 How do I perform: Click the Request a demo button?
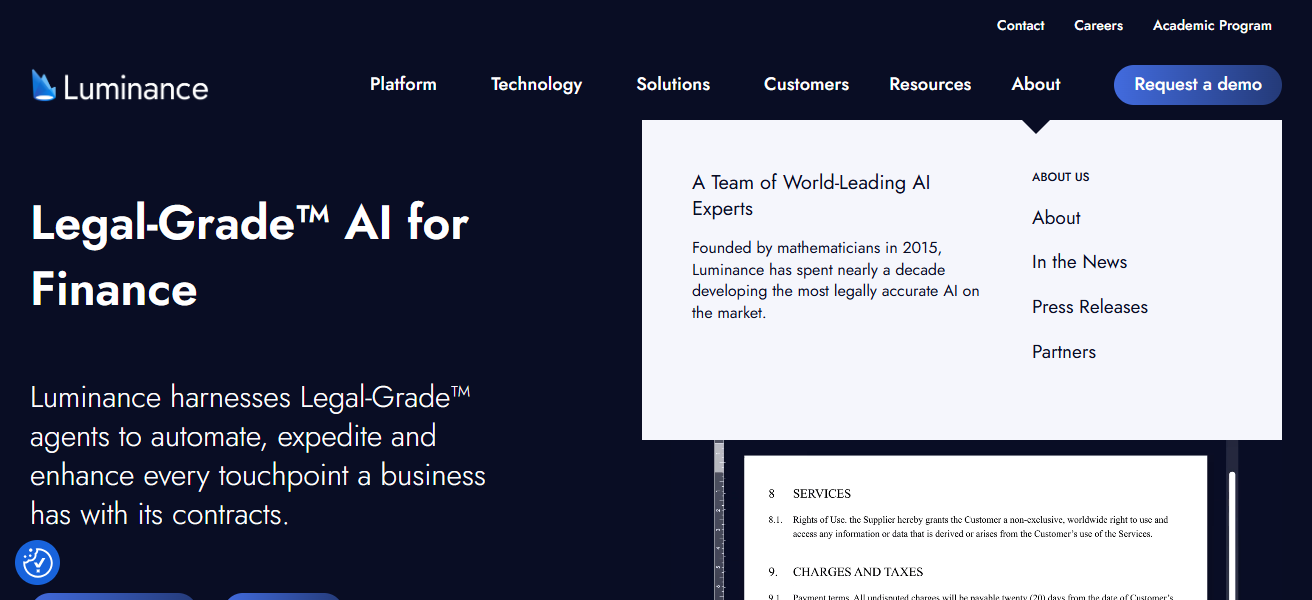(x=1198, y=85)
